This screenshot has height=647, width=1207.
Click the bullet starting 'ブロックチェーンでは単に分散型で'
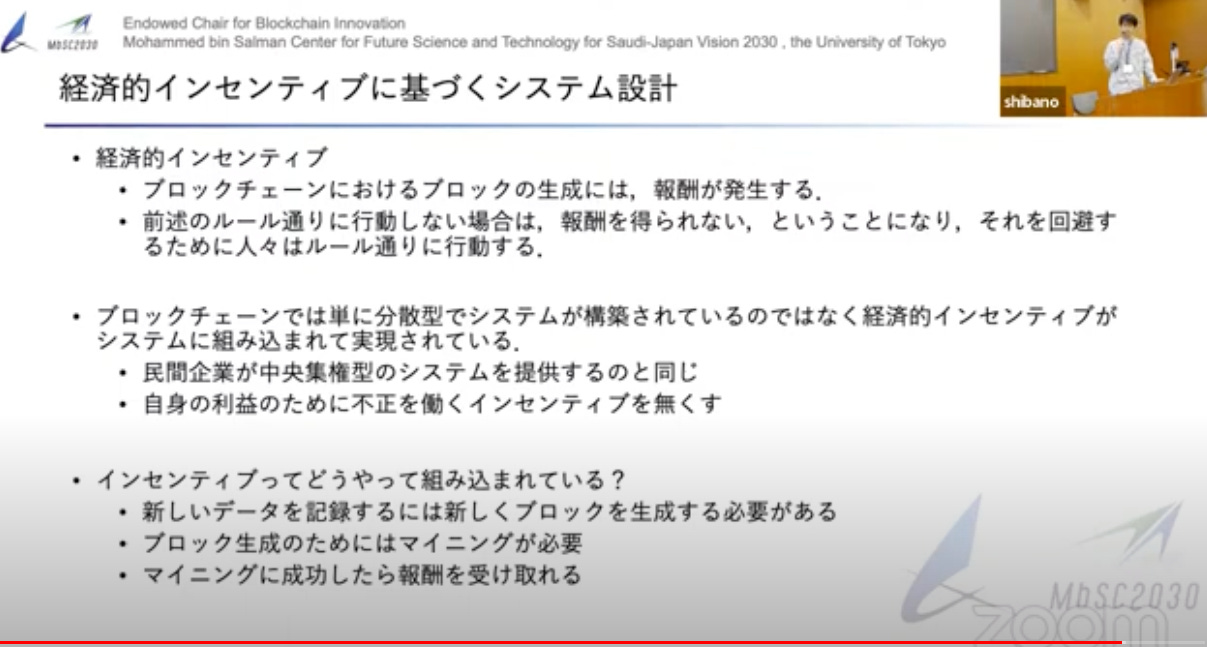606,315
